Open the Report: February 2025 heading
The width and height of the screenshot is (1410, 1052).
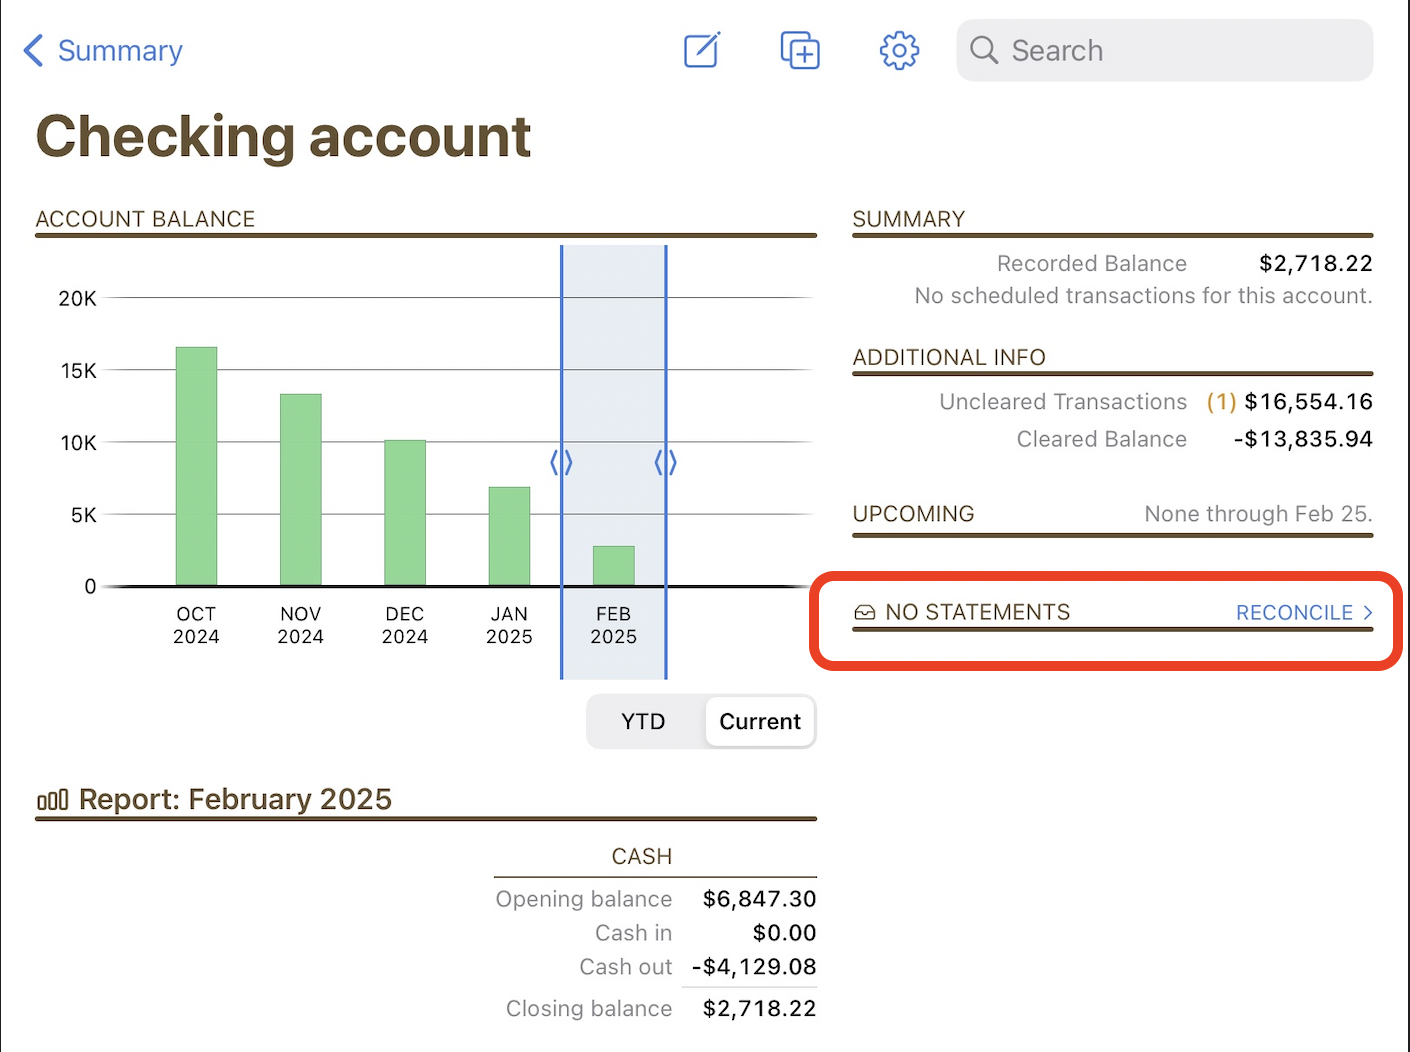pos(235,800)
